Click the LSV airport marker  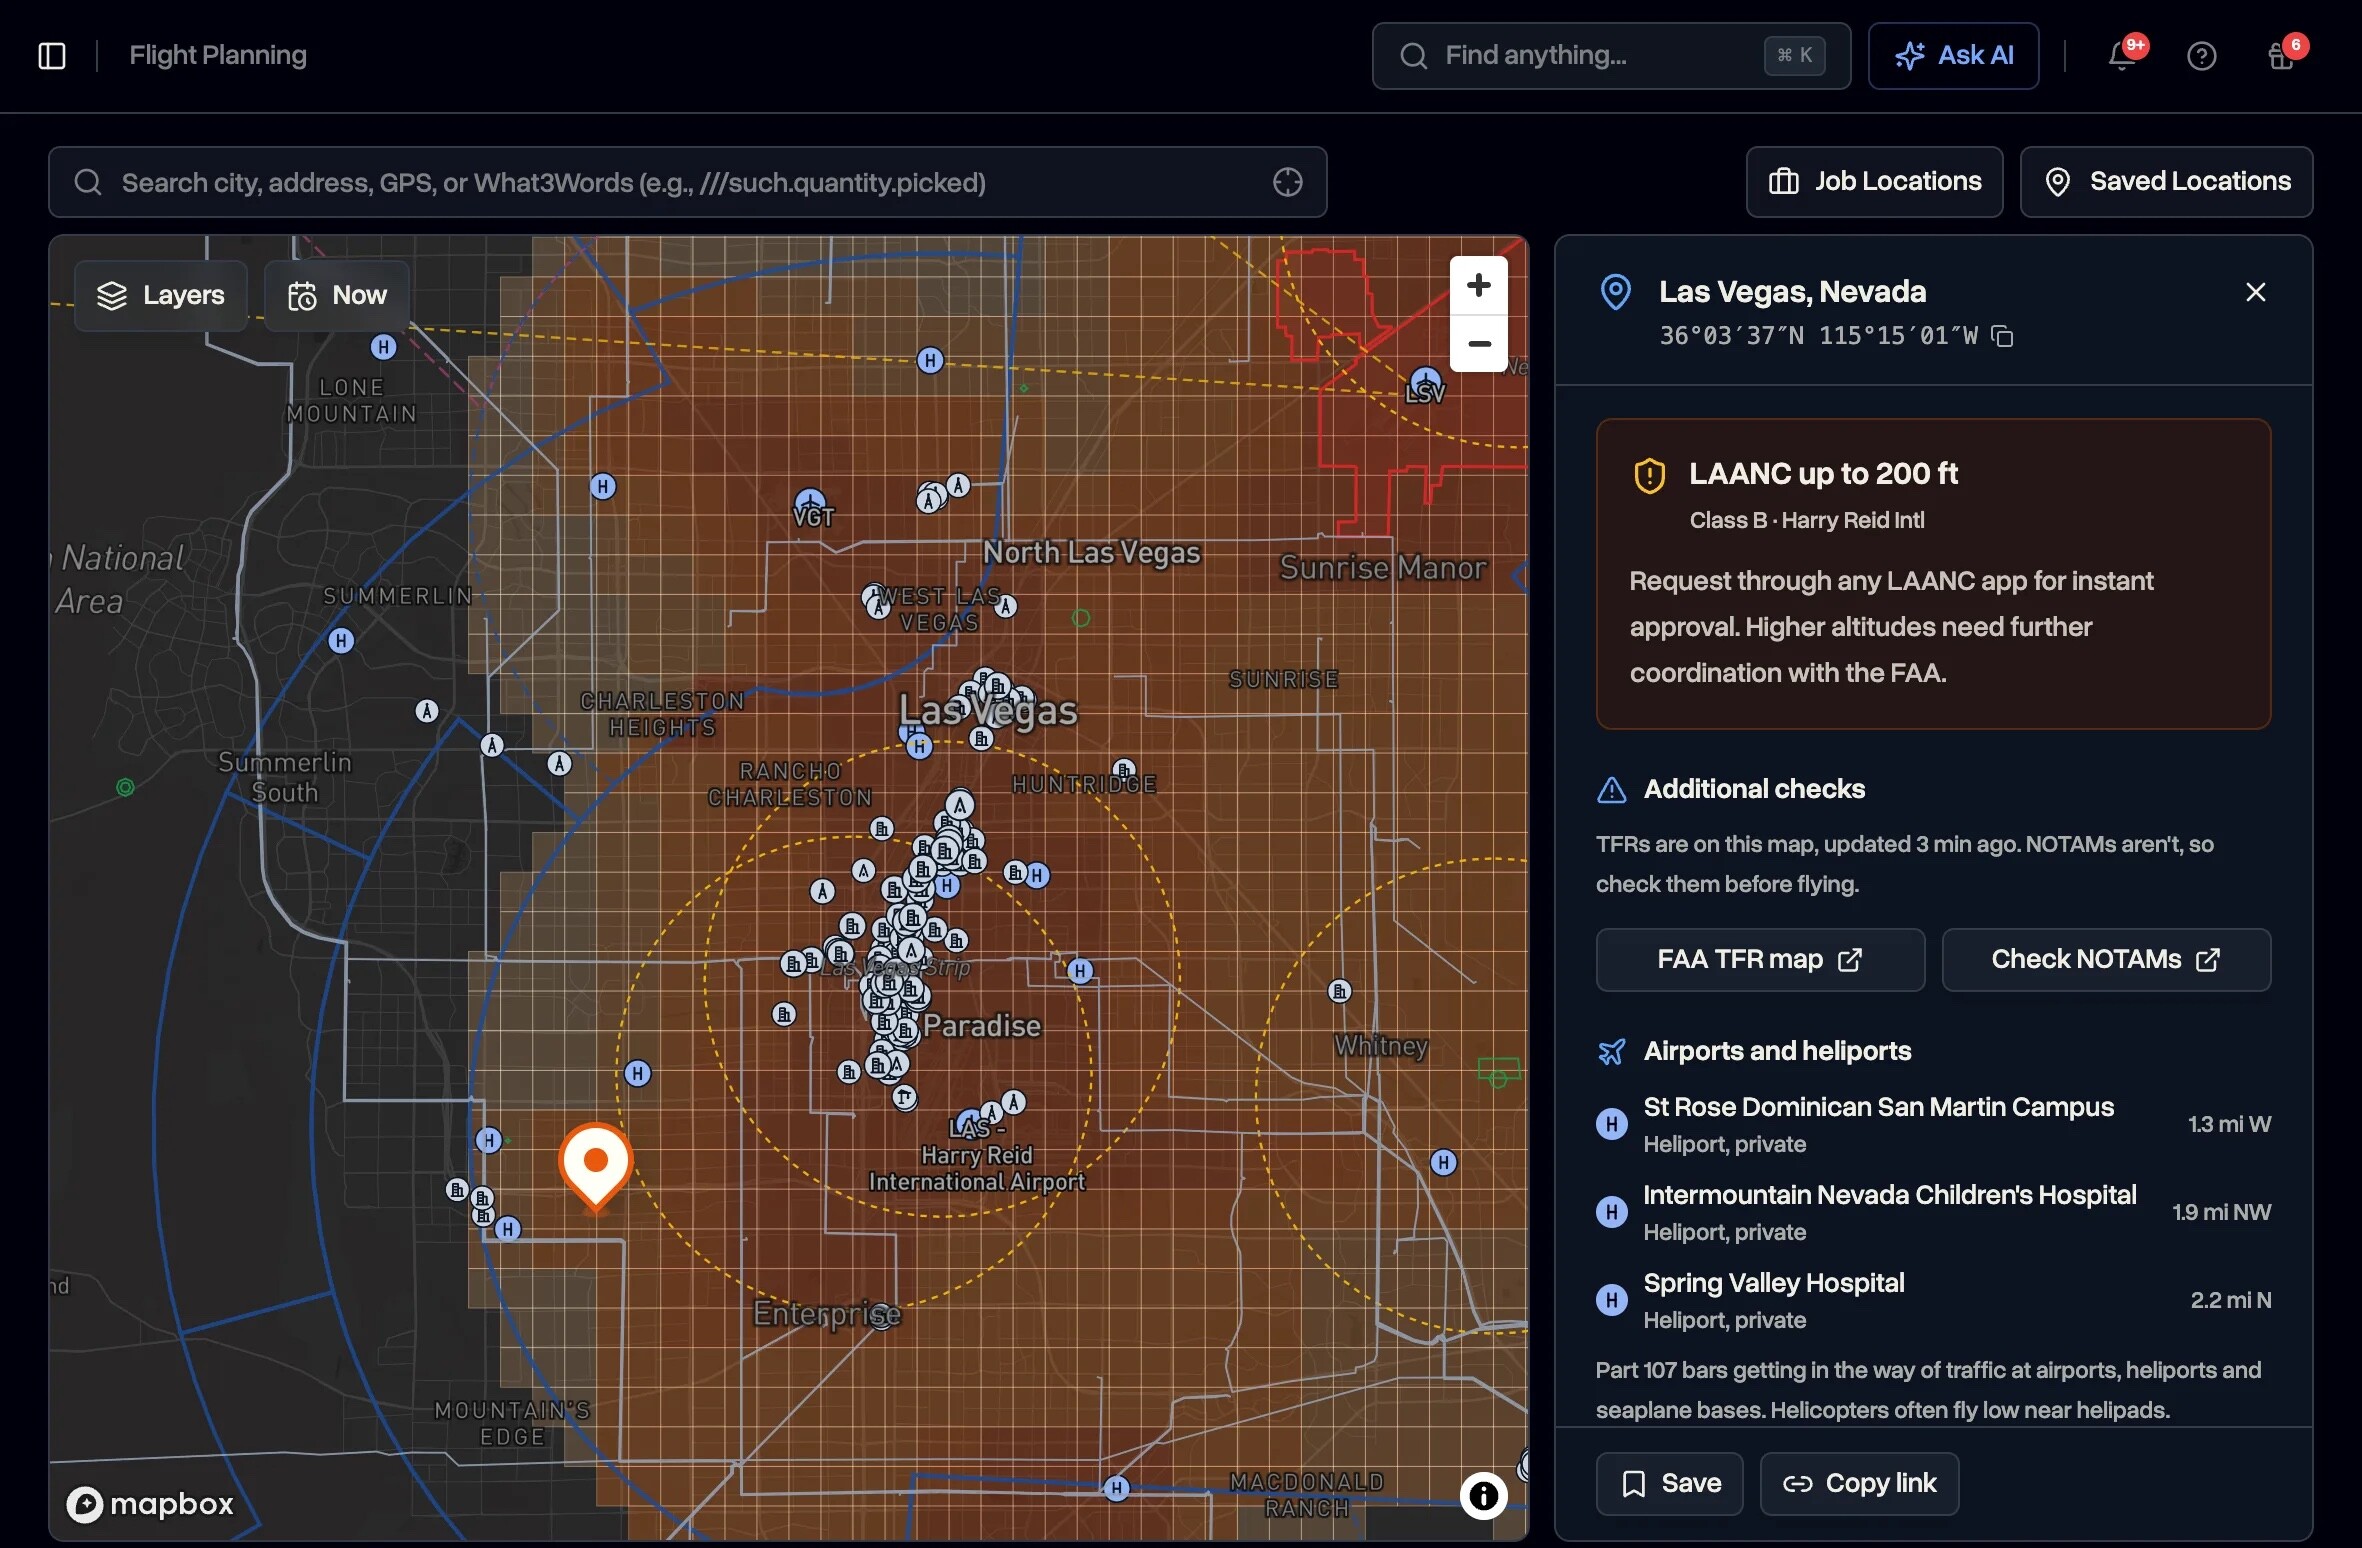[x=1425, y=384]
